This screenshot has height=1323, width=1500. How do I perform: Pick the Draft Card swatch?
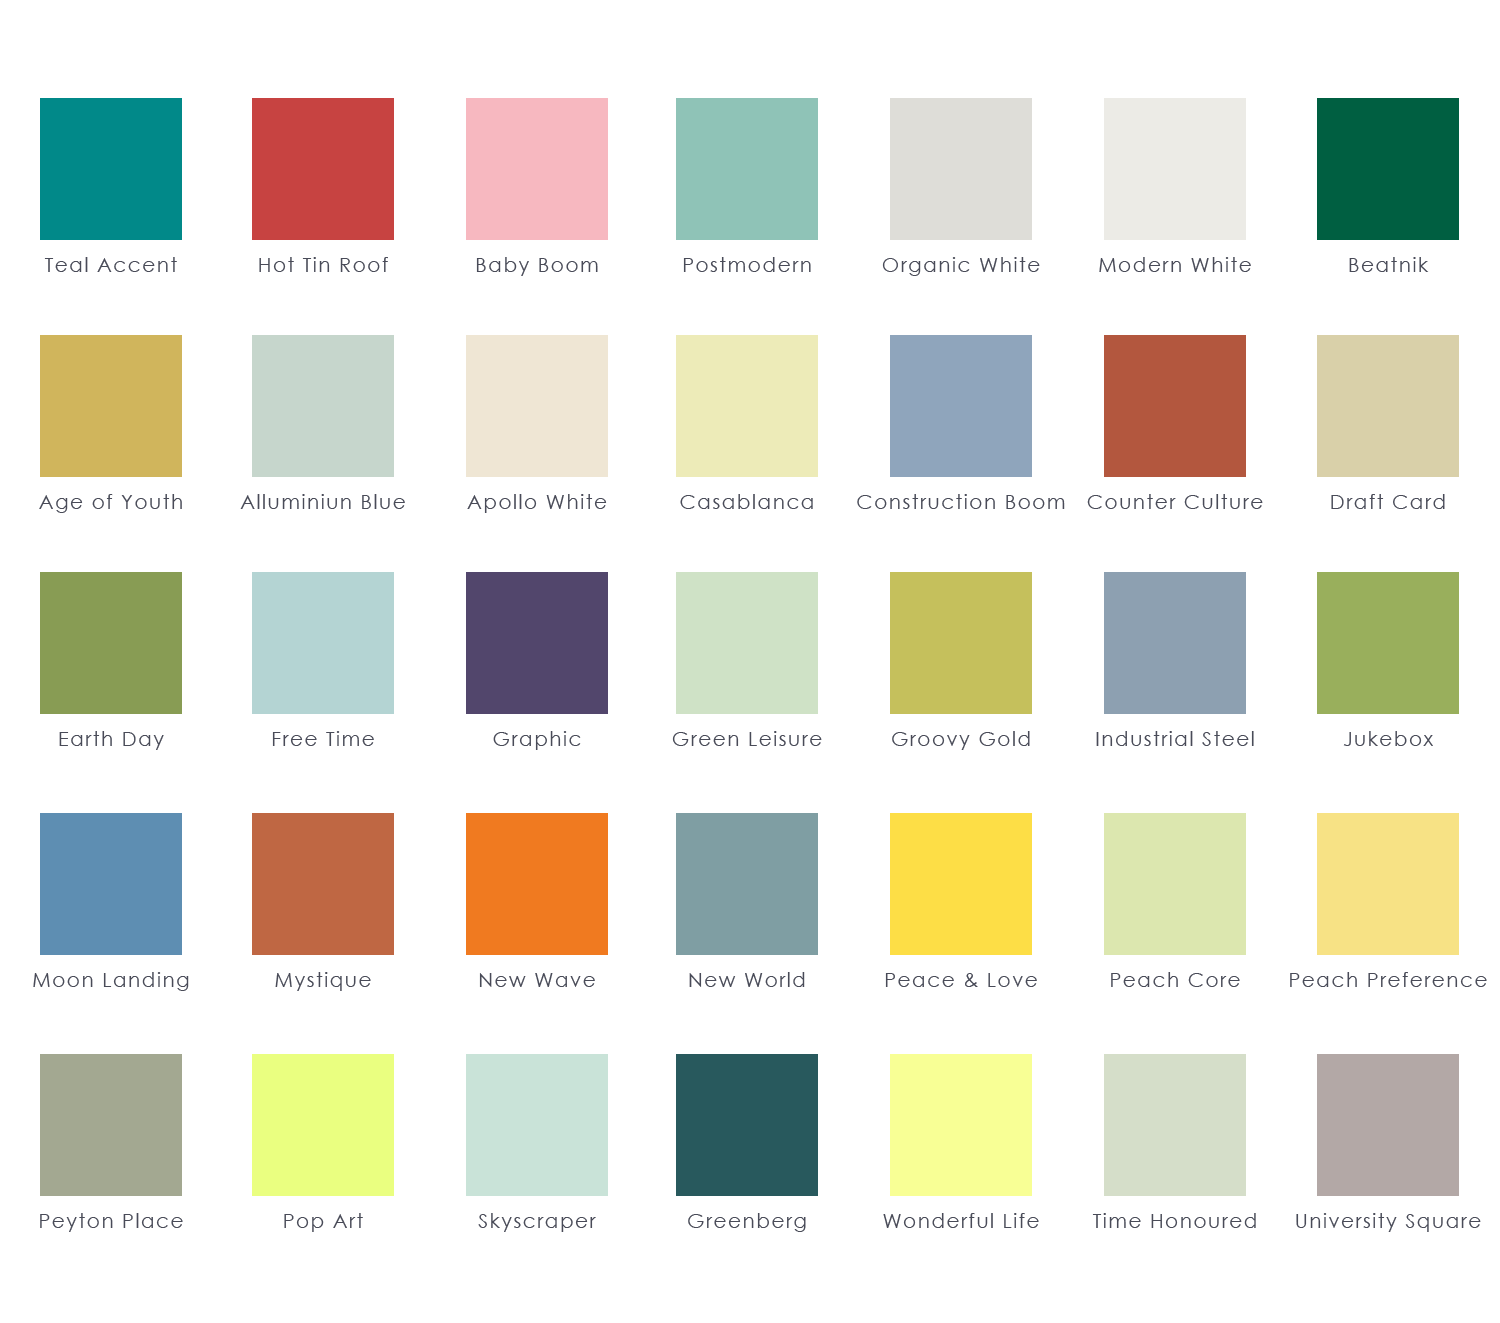point(1388,406)
